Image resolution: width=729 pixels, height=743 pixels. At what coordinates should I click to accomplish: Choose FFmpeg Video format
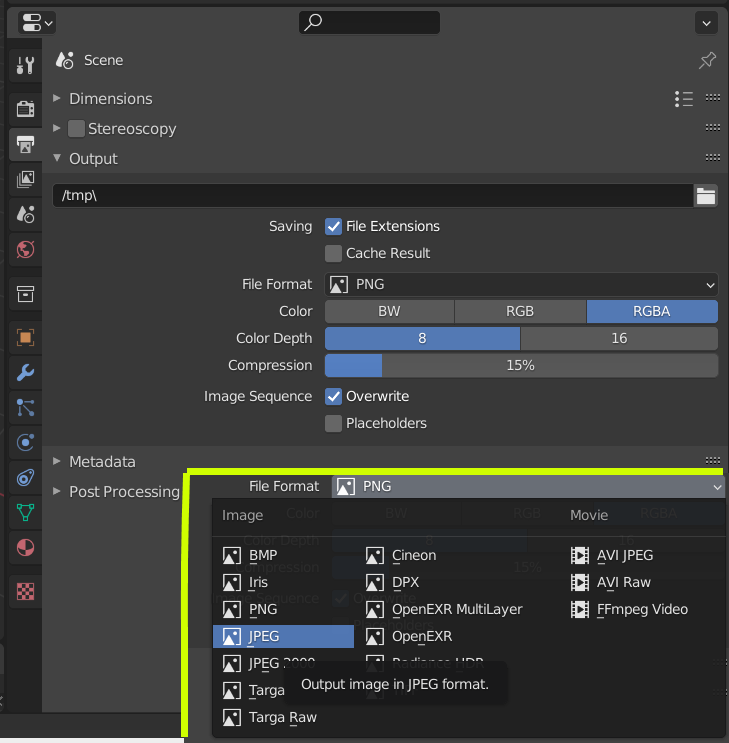coord(641,609)
